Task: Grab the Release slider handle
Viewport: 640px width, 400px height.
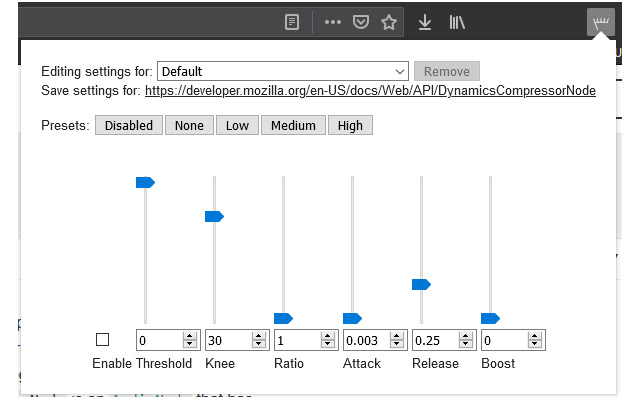Action: 421,284
